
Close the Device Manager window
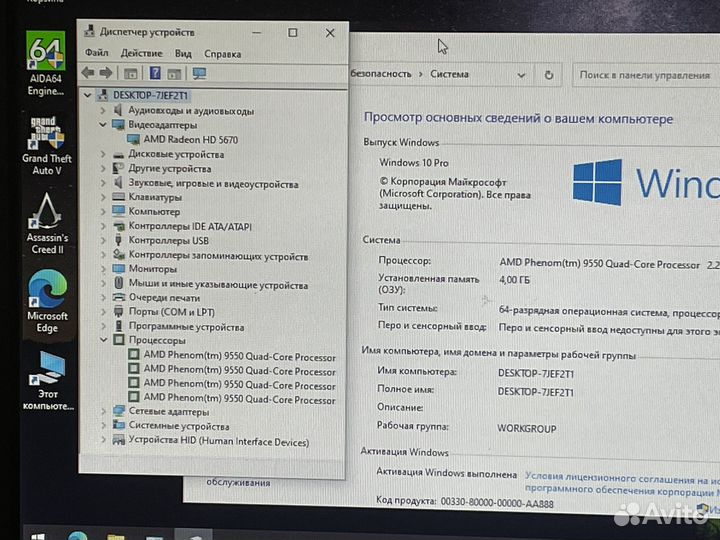[330, 33]
